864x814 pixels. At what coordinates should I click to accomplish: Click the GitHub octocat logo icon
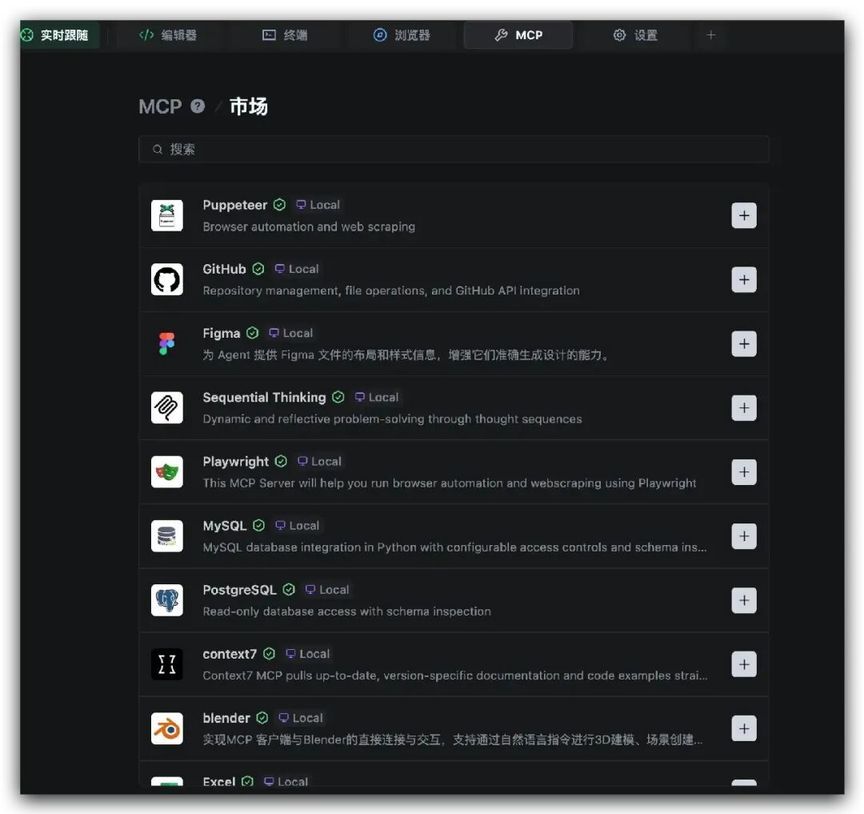coord(167,279)
